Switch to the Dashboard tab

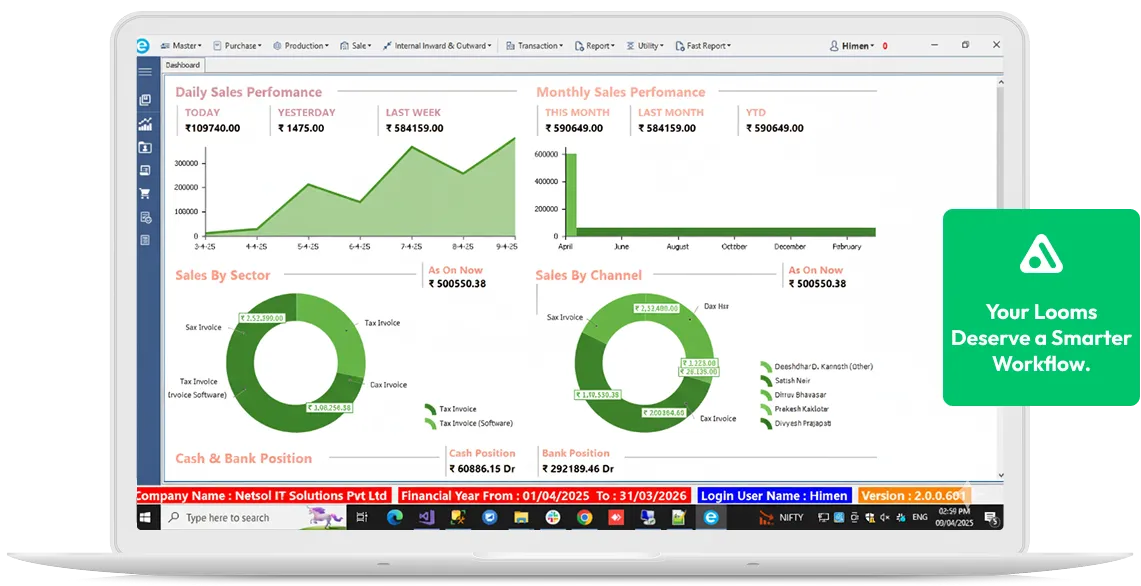pyautogui.click(x=183, y=65)
